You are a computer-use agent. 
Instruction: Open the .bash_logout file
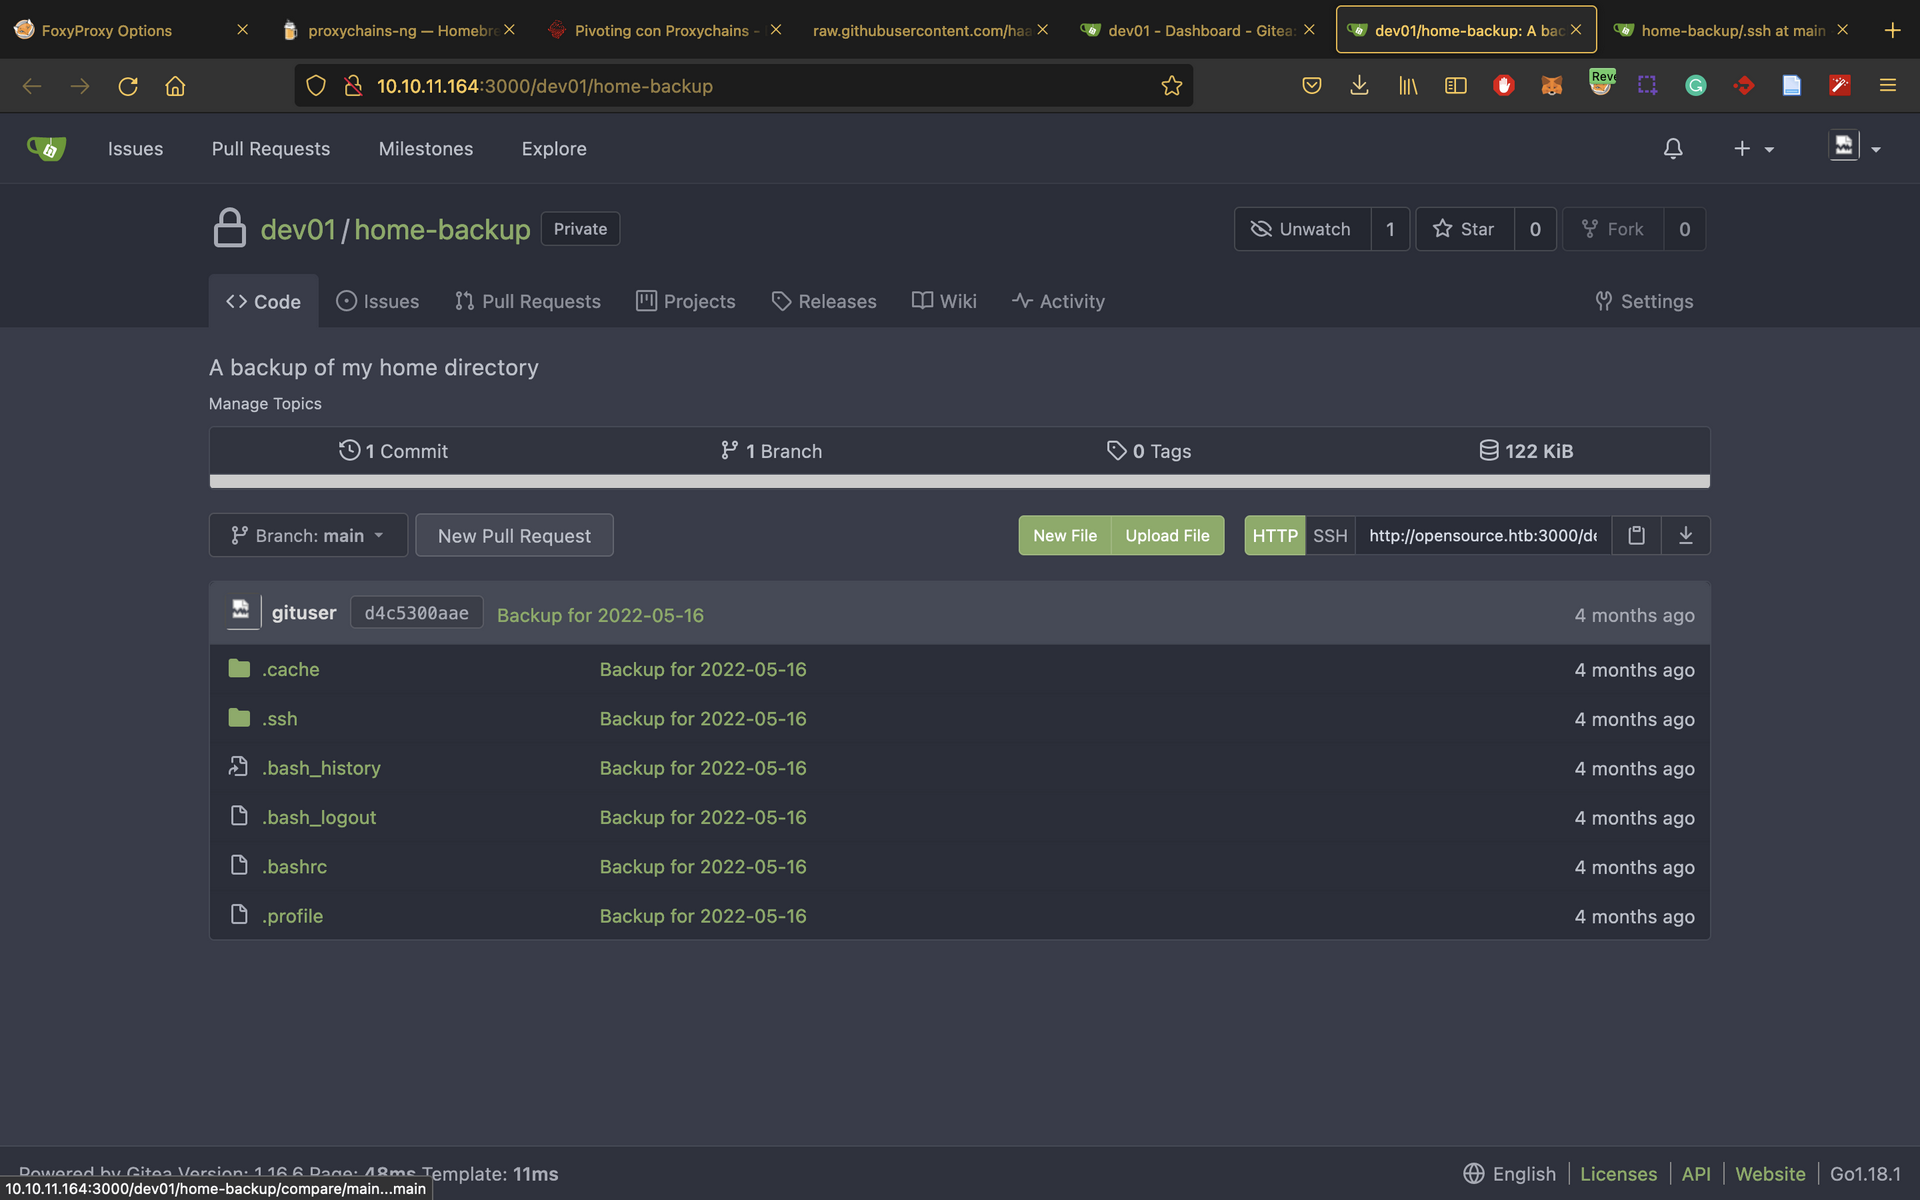pyautogui.click(x=319, y=817)
